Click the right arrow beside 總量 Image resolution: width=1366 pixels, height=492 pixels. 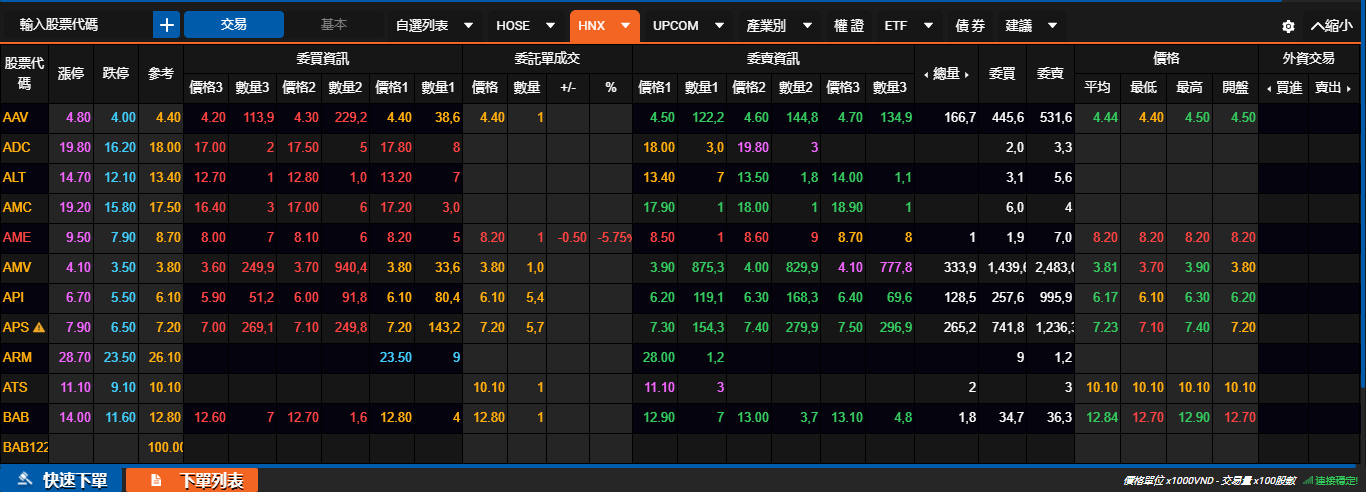[966, 73]
